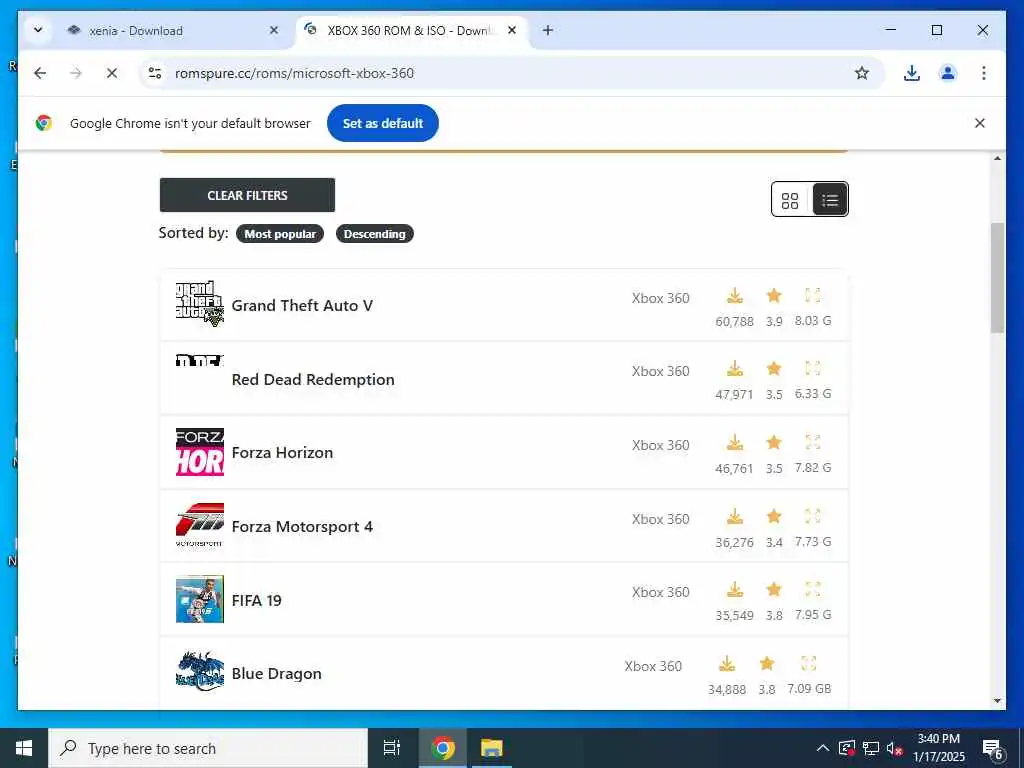Click the Red Dead Redemption file size icon
1024x768 pixels.
tap(812, 369)
